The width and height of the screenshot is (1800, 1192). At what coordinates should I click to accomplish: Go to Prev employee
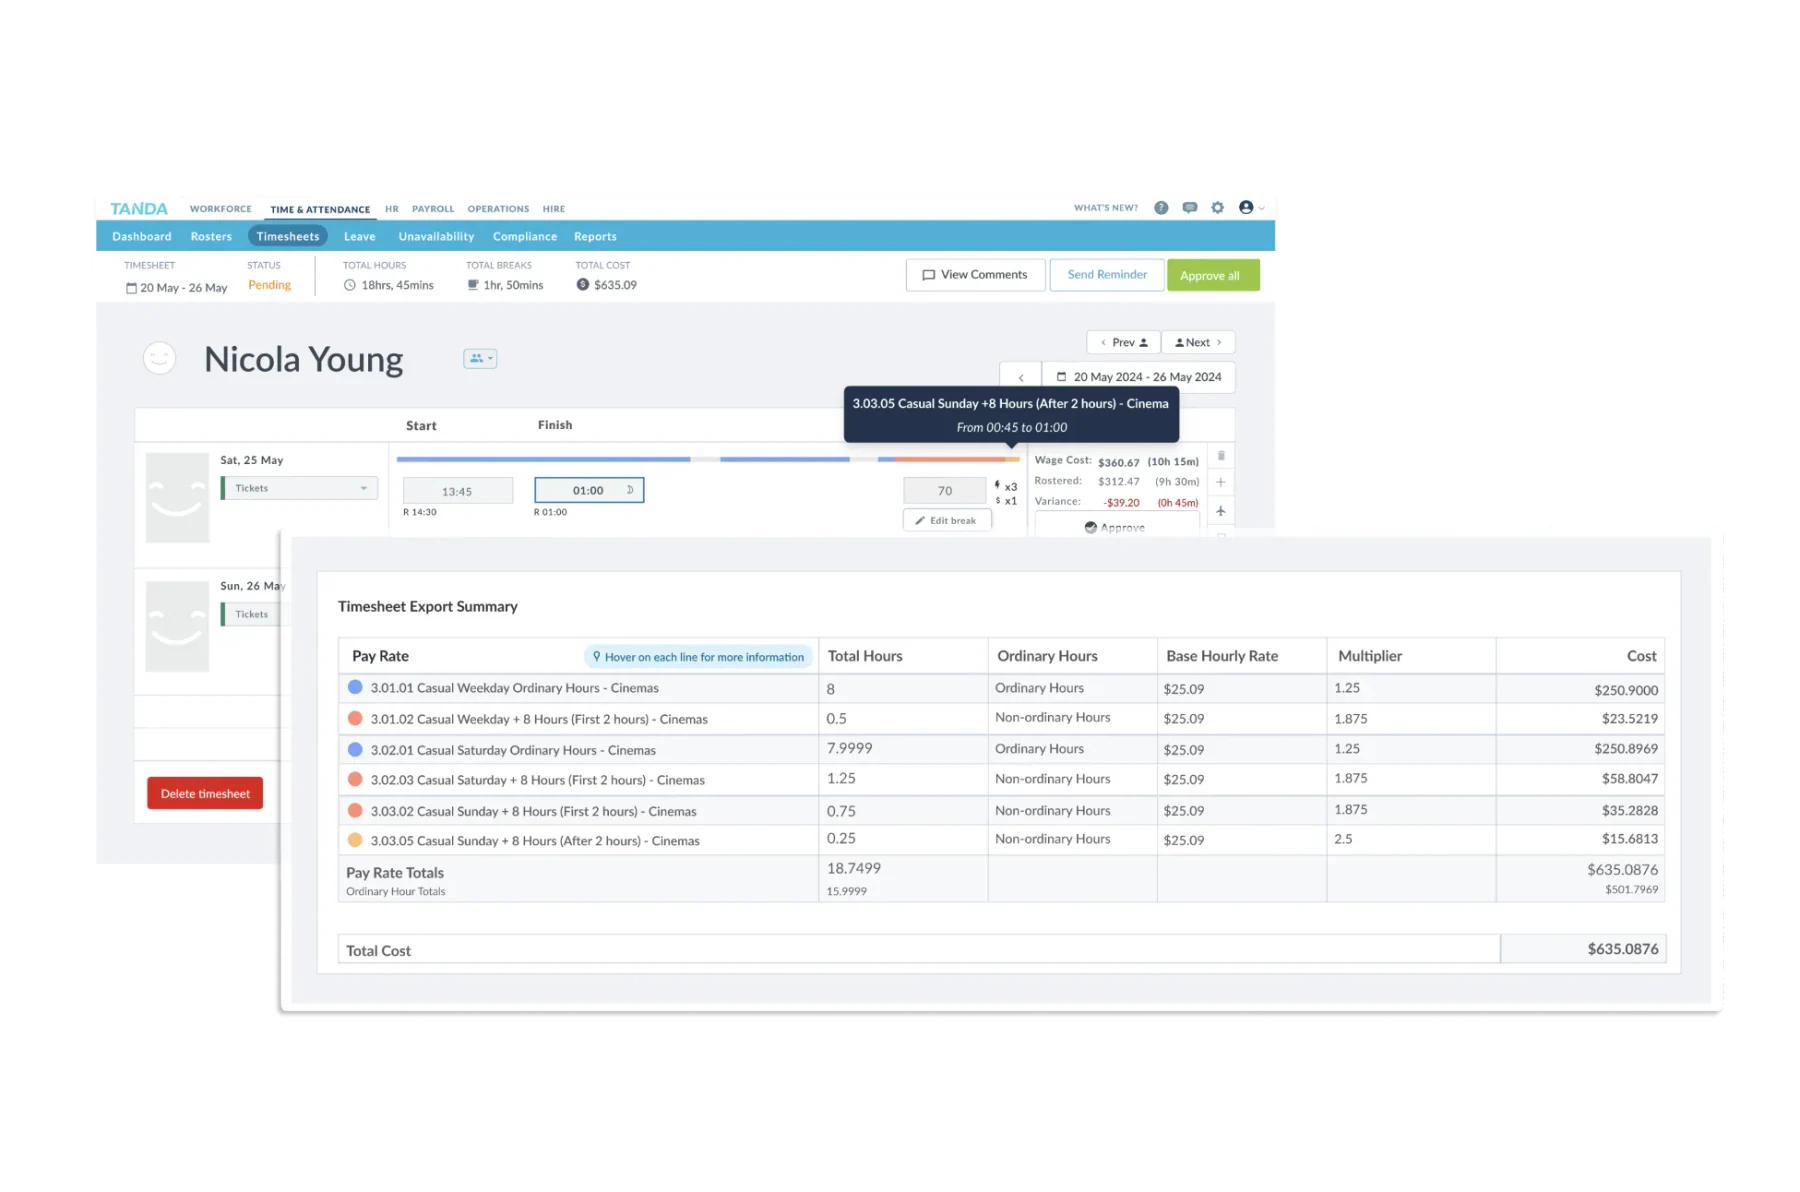point(1124,342)
